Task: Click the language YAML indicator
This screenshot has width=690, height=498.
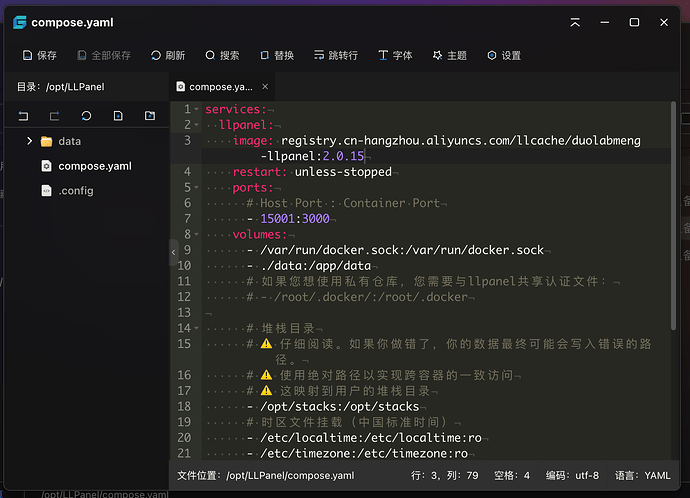Action: 642,476
